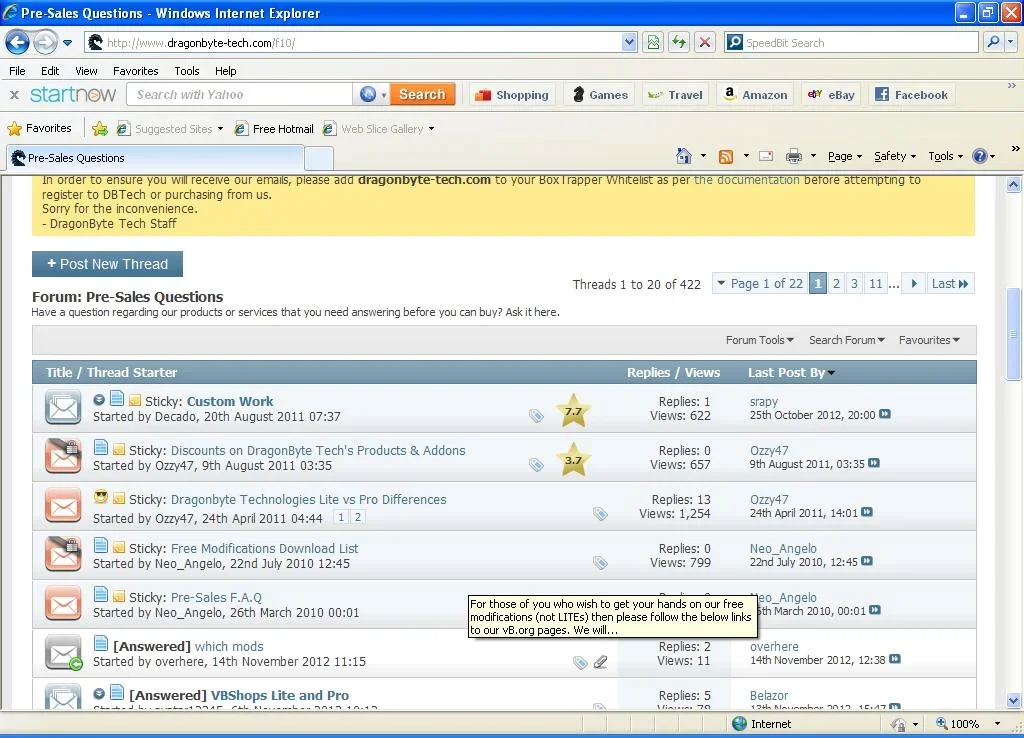Click the Refresh page icon

[679, 42]
